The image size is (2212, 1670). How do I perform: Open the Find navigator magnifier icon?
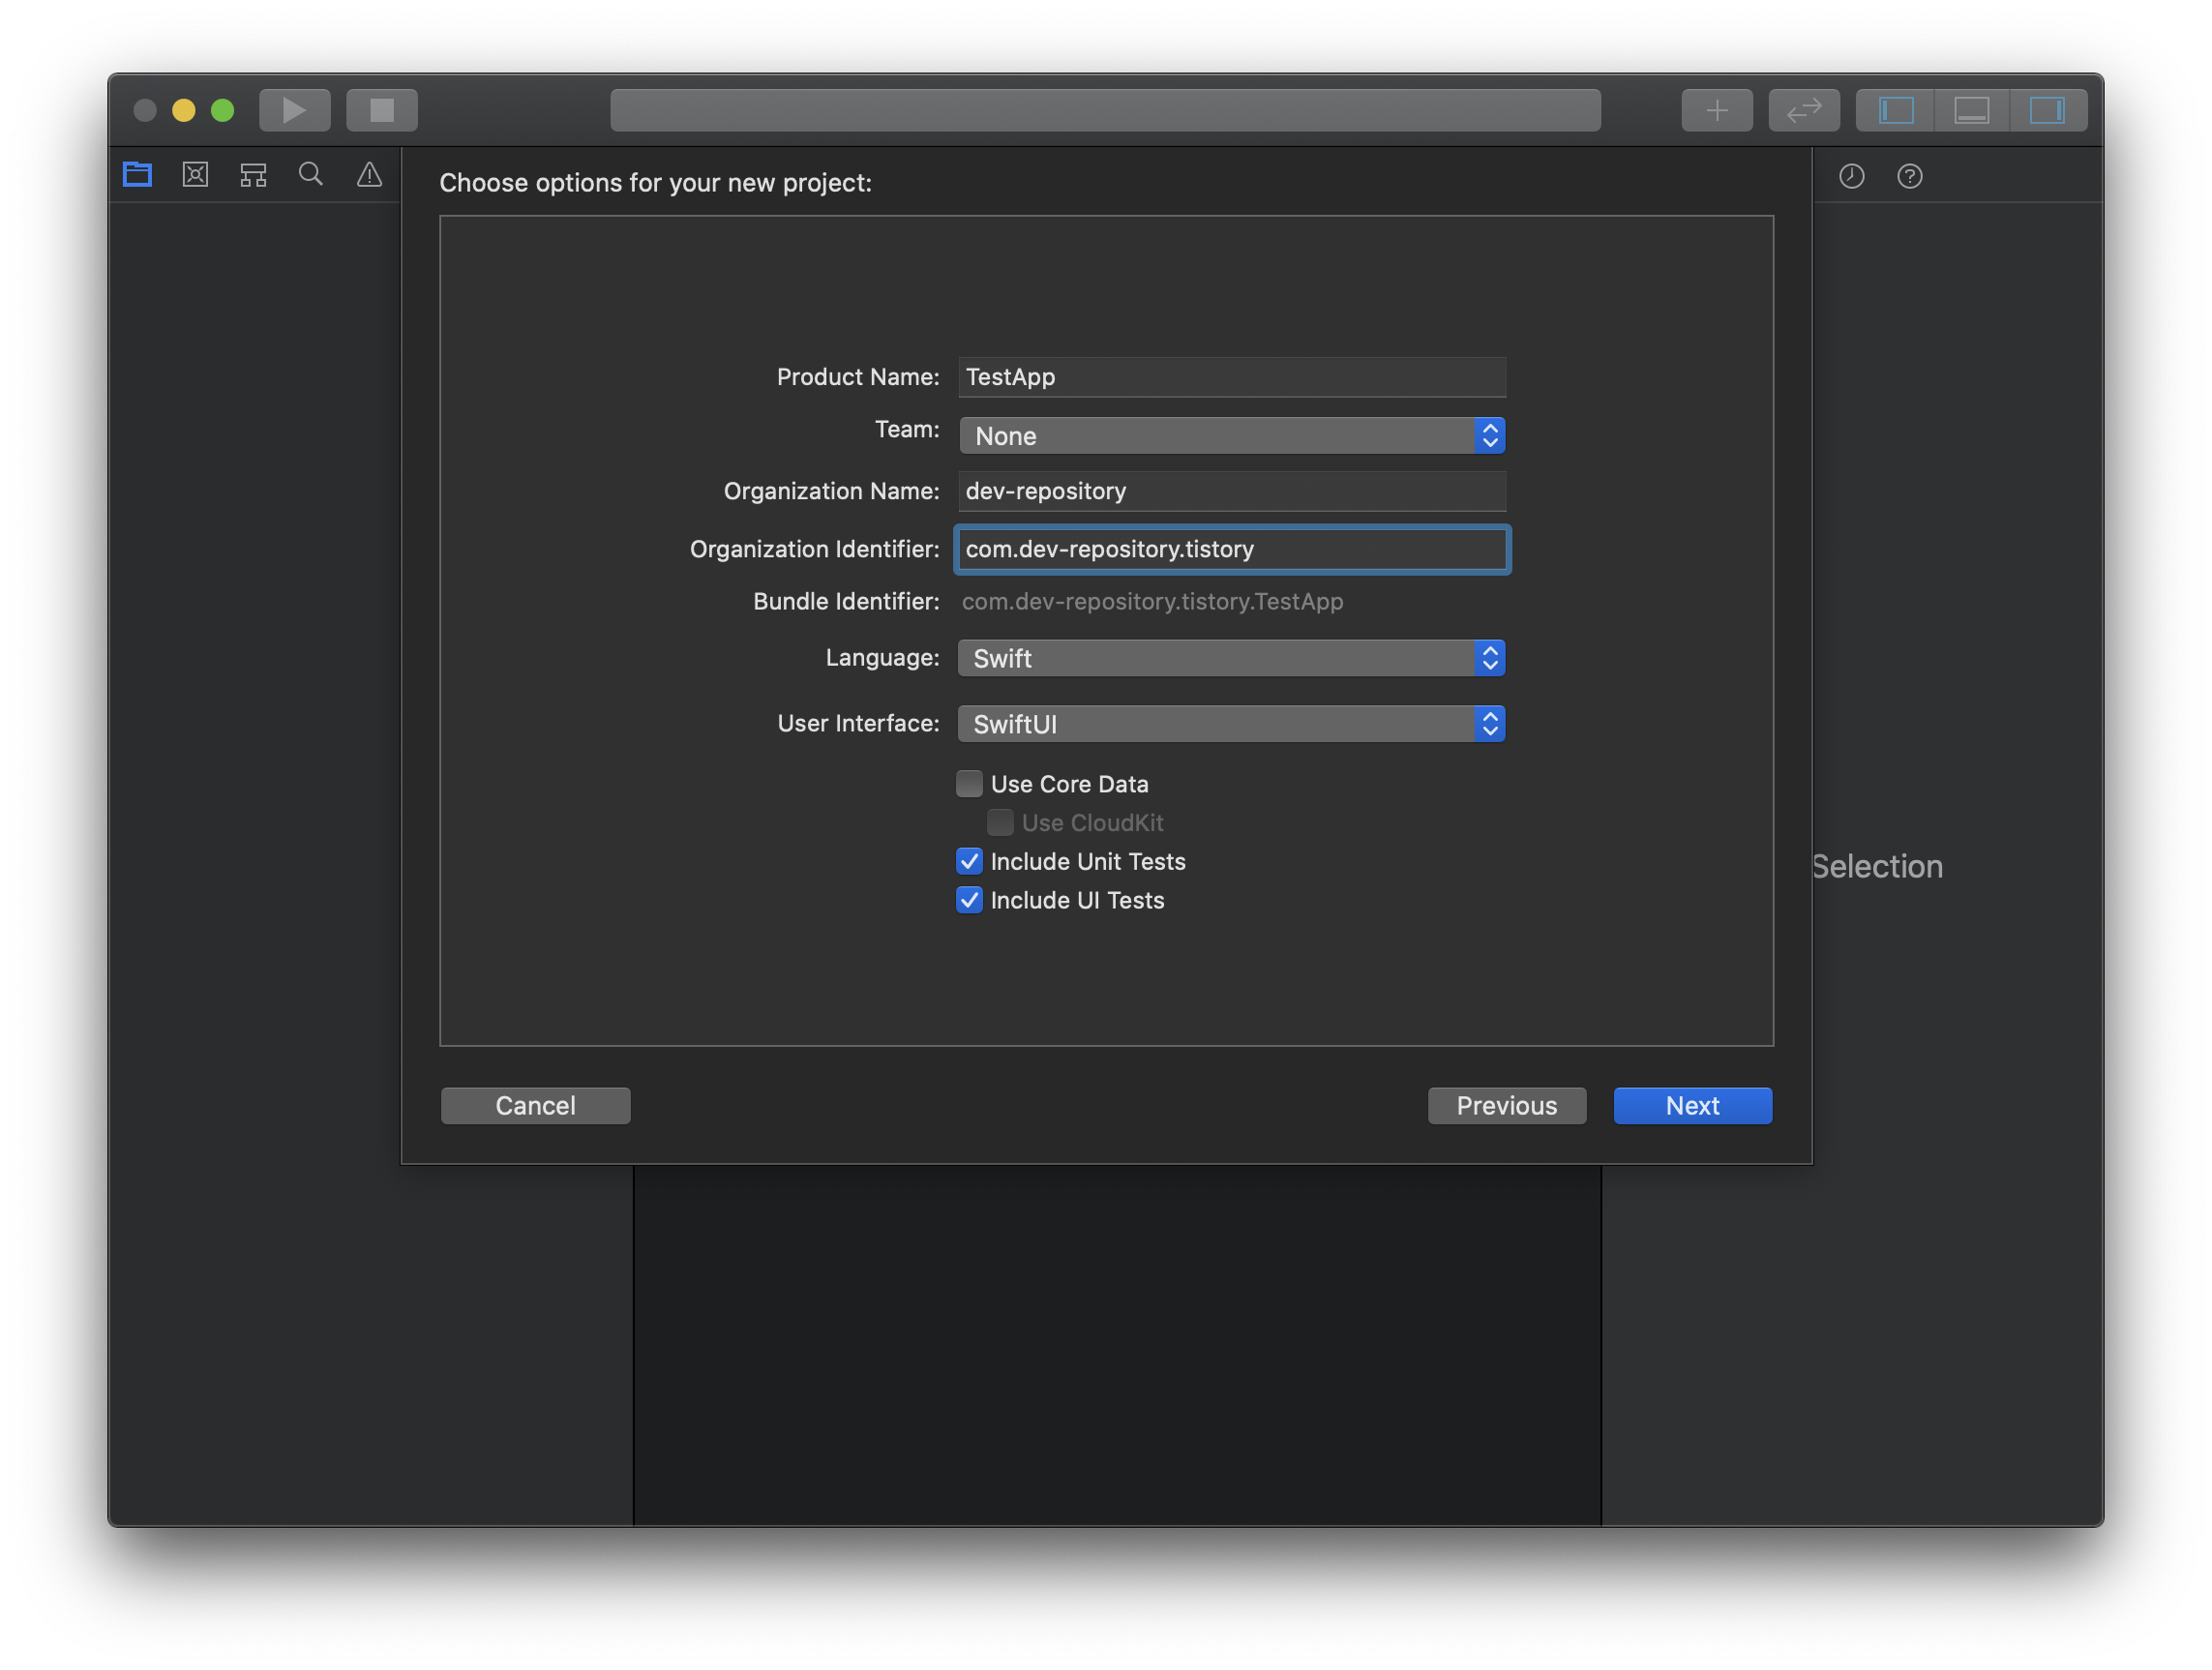click(x=311, y=175)
